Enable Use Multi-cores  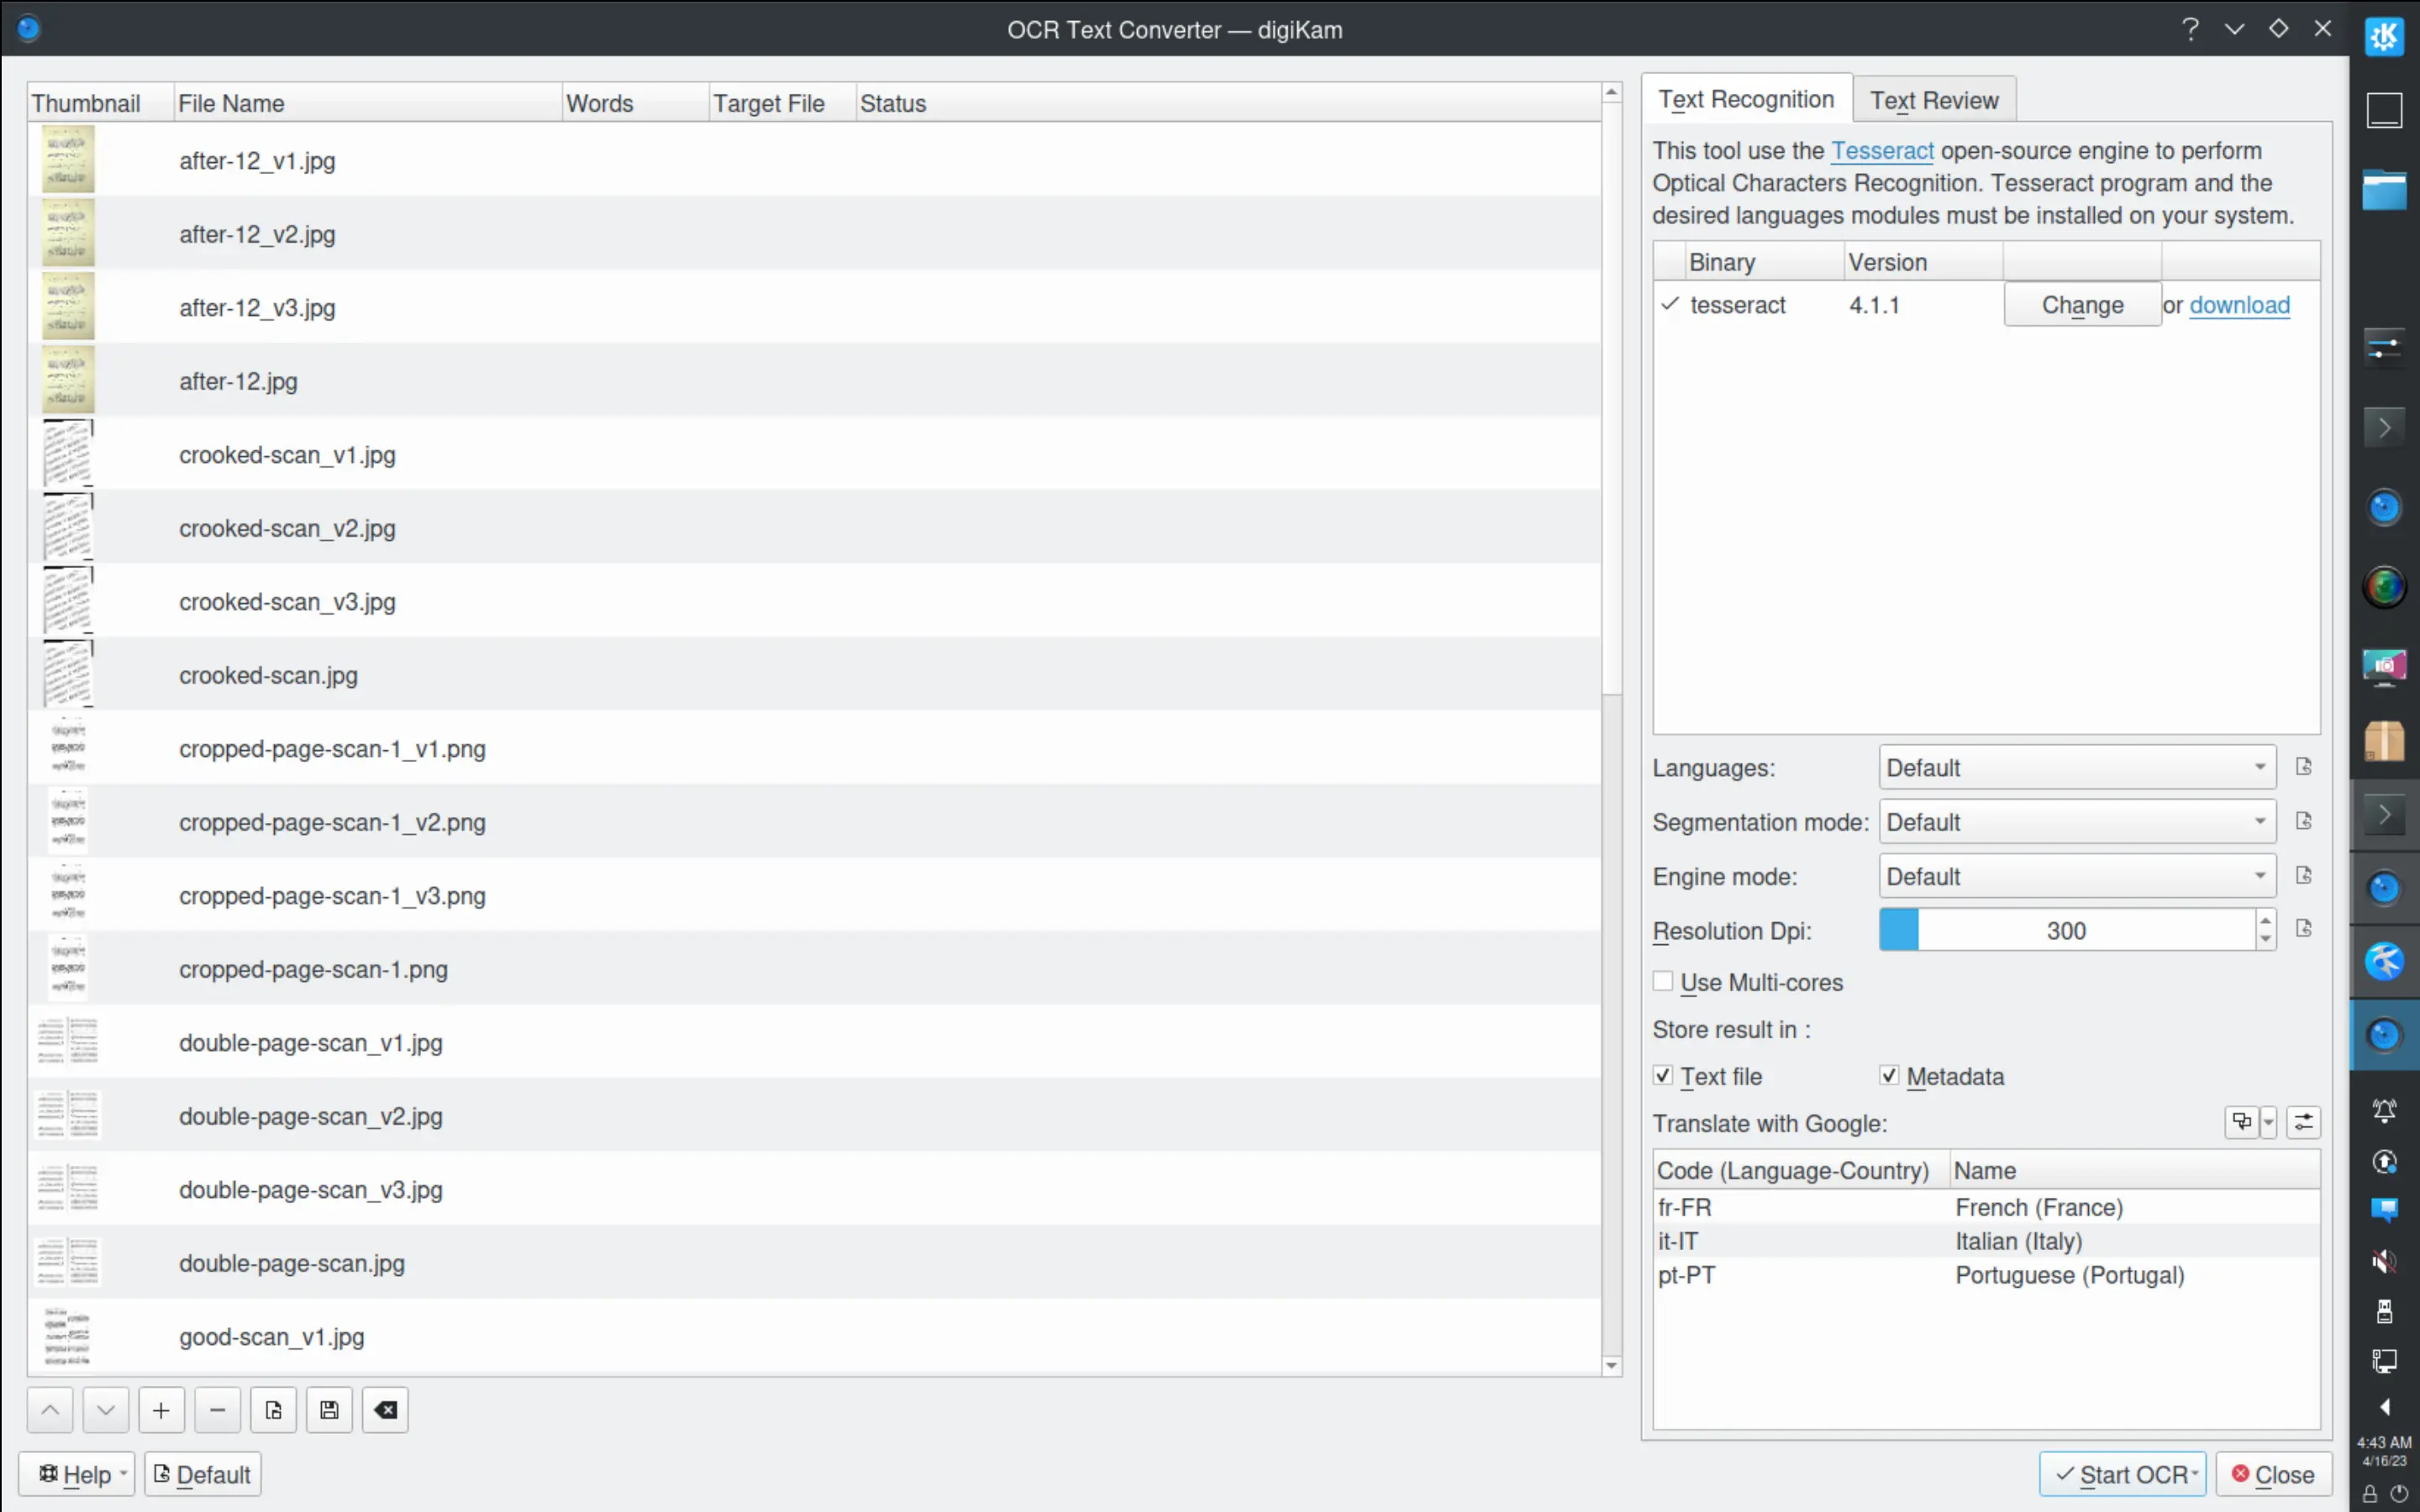point(1663,981)
